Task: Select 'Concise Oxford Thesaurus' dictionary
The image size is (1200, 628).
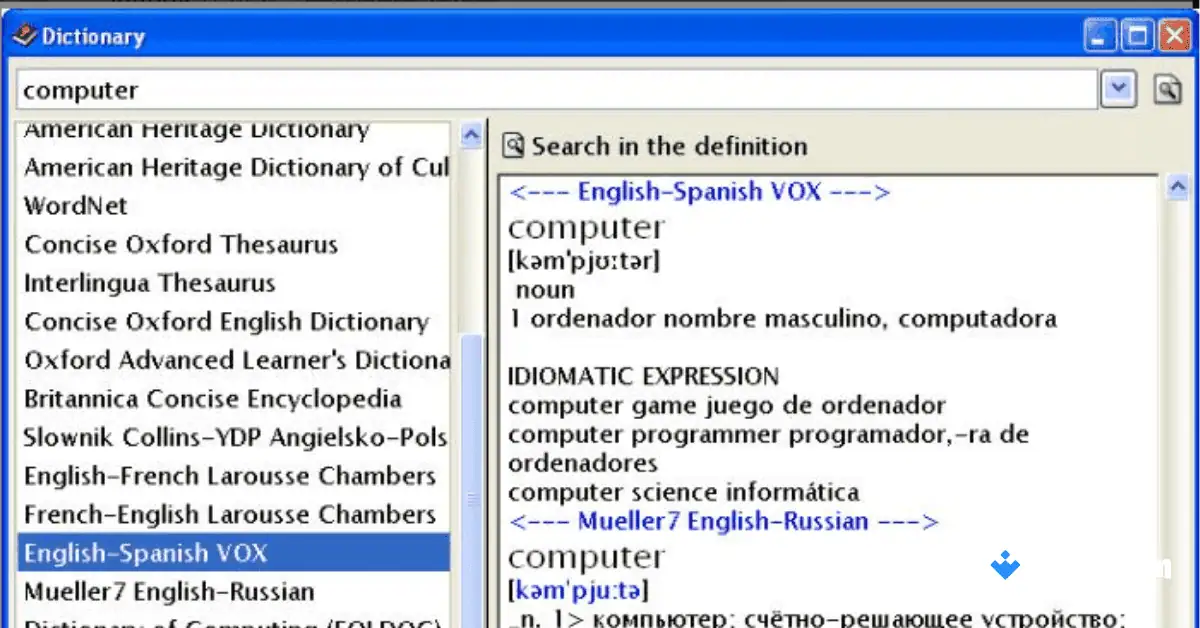Action: [x=180, y=245]
